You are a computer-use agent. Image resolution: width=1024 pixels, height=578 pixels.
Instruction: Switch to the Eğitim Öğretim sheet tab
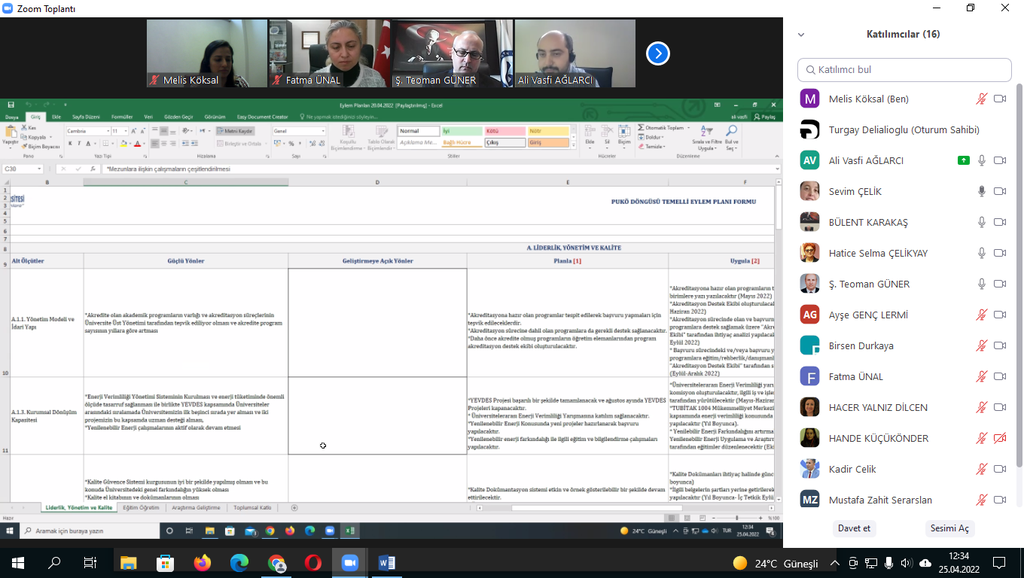(x=141, y=508)
